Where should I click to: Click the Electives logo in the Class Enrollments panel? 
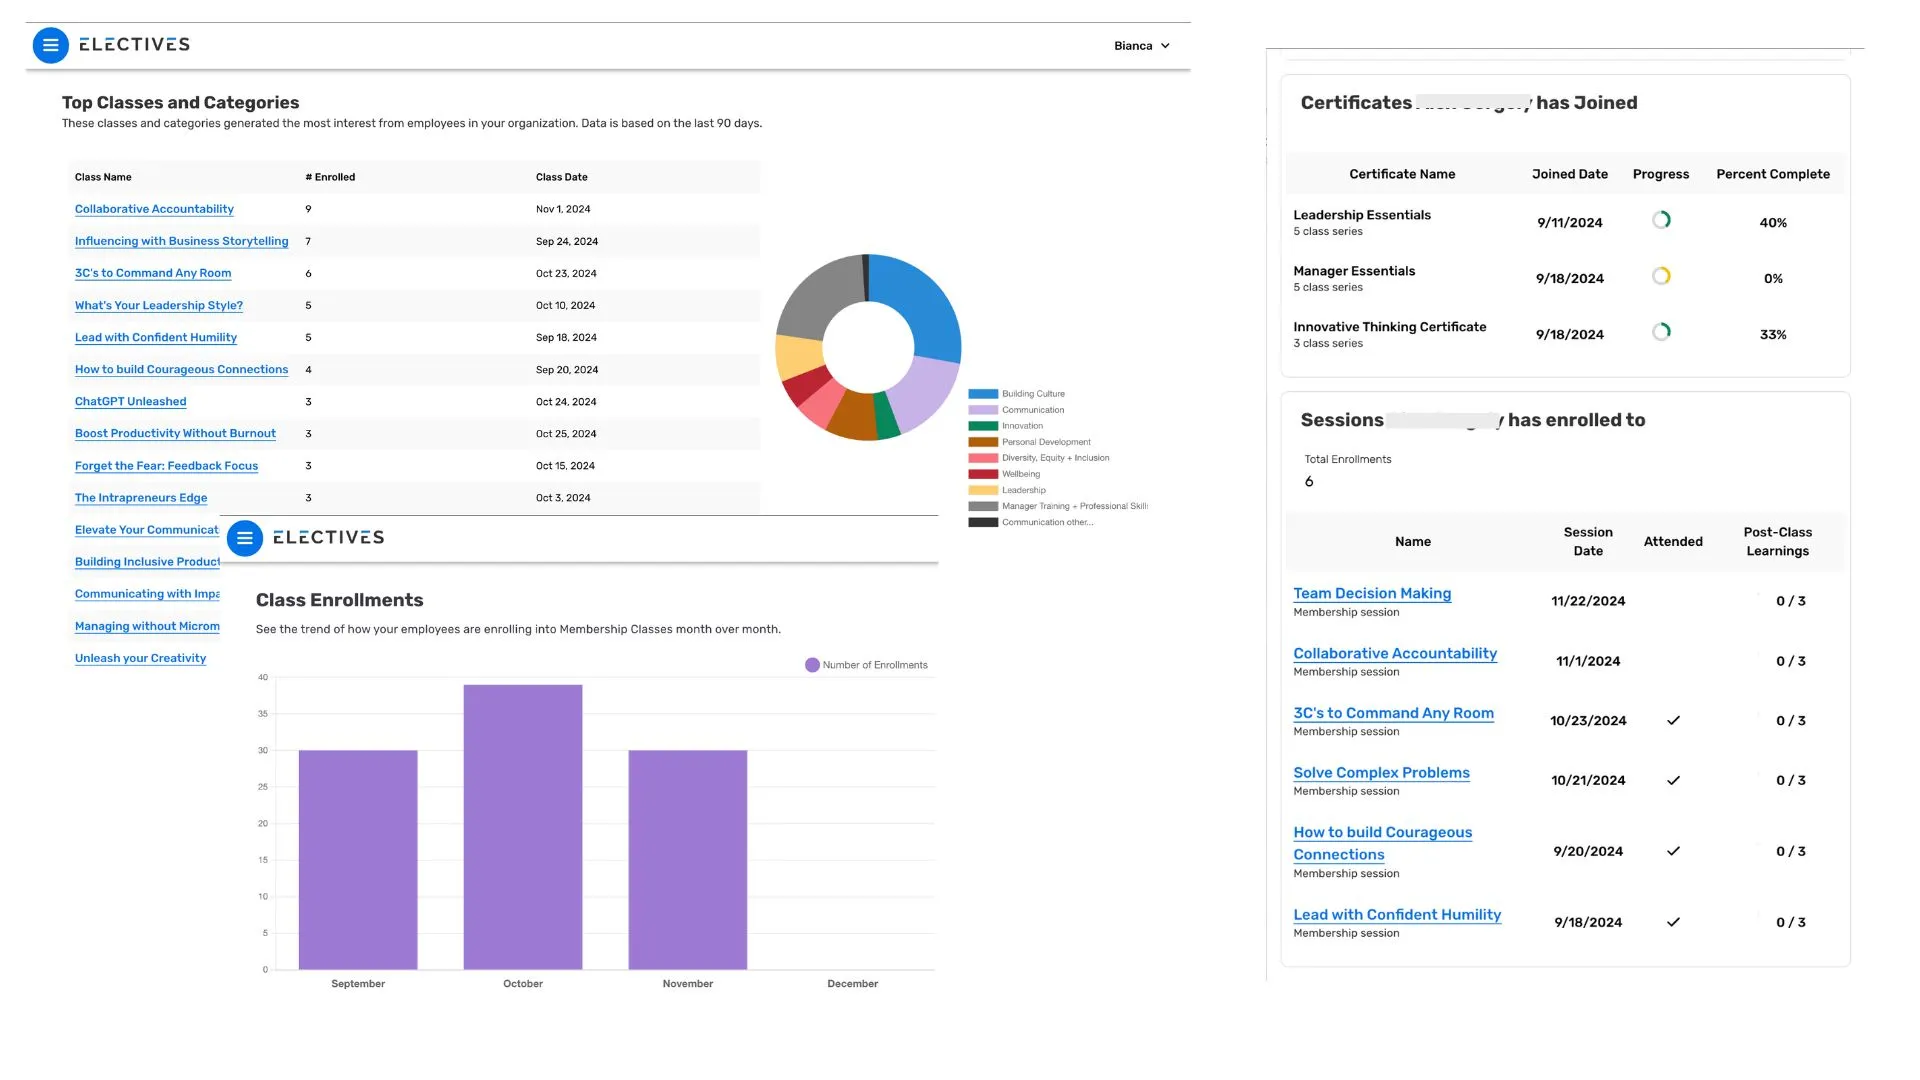coord(328,538)
